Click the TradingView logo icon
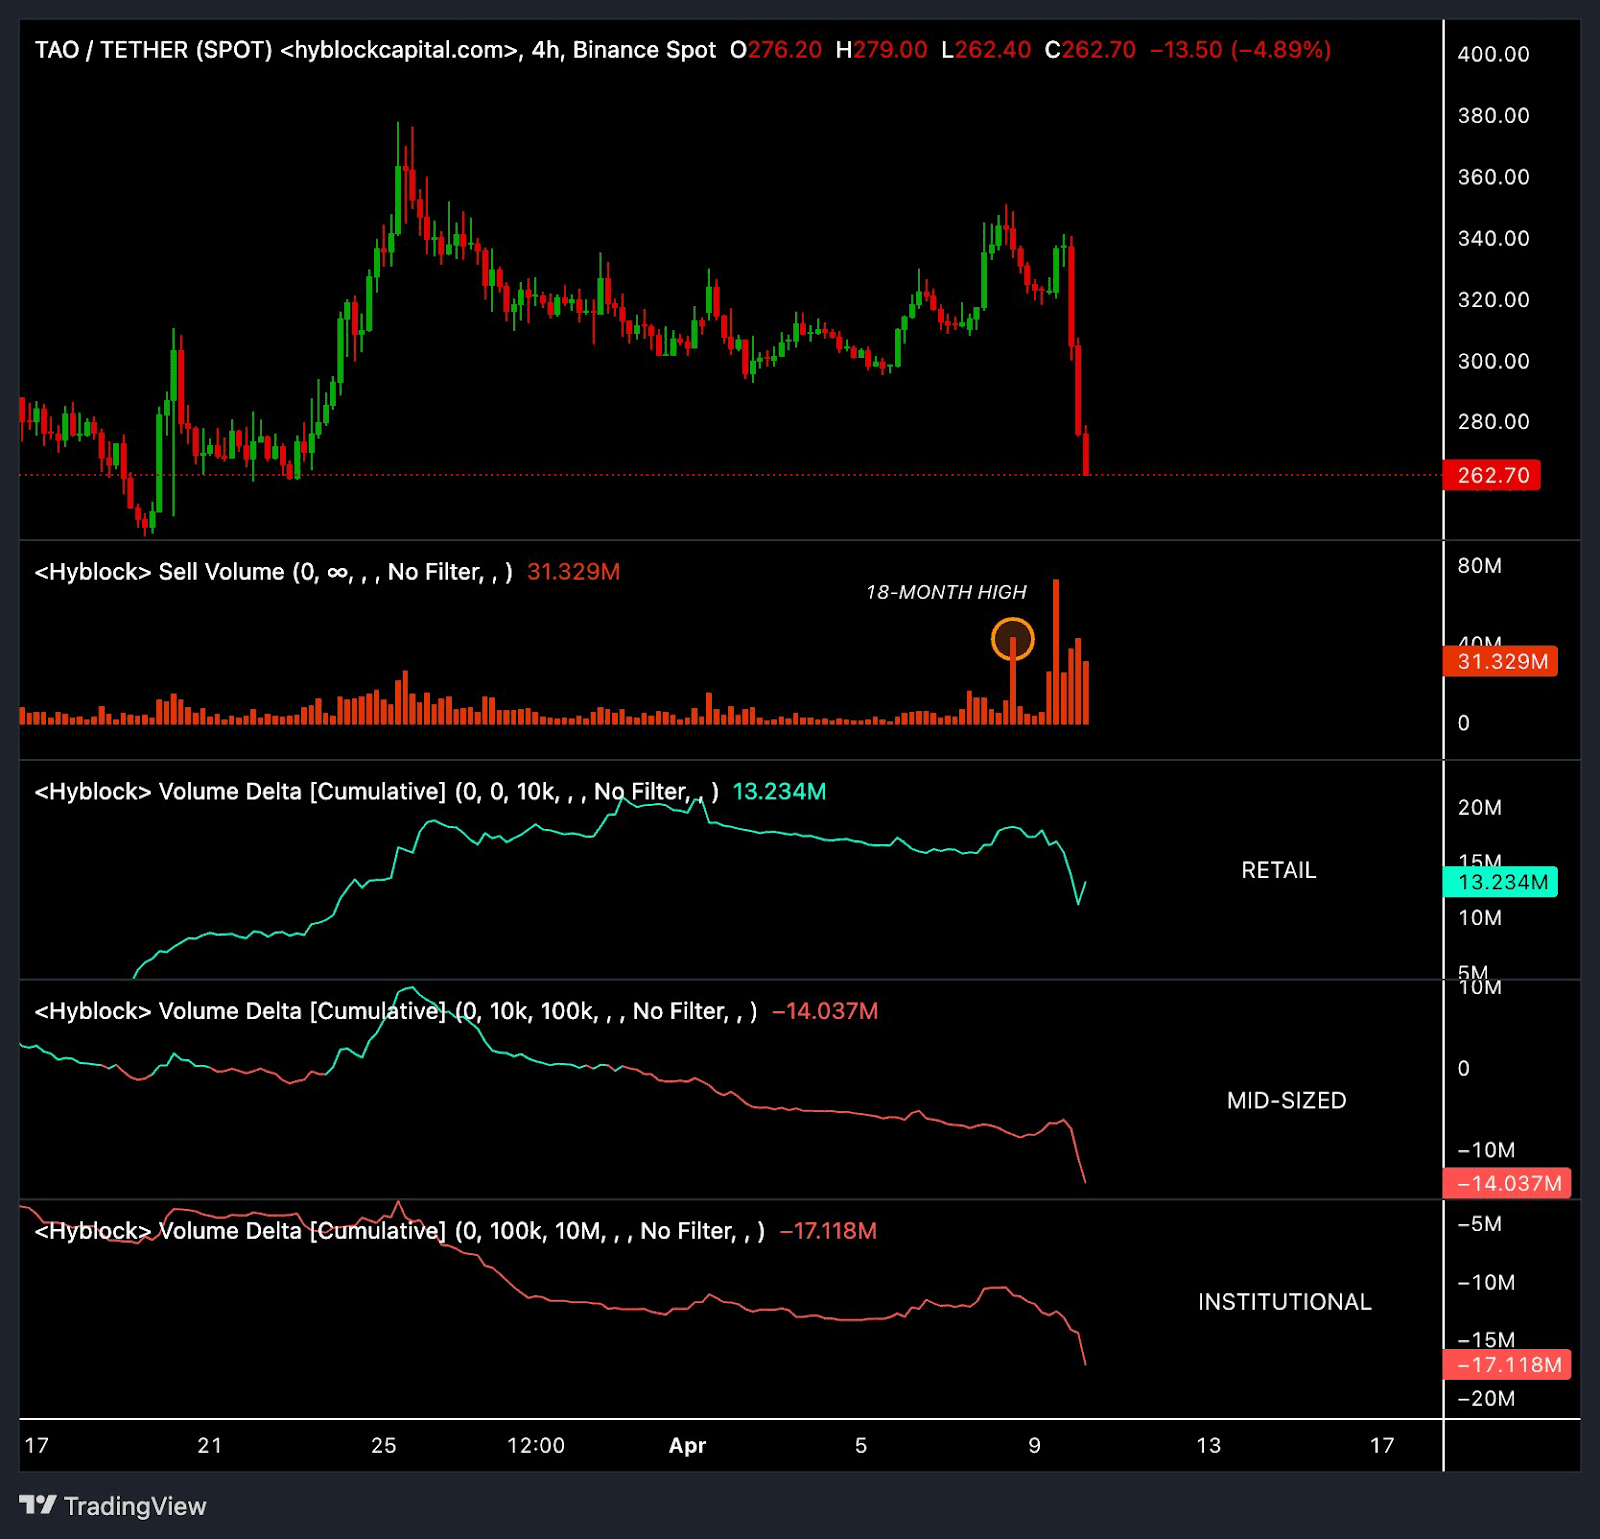Image resolution: width=1600 pixels, height=1539 pixels. coord(37,1505)
